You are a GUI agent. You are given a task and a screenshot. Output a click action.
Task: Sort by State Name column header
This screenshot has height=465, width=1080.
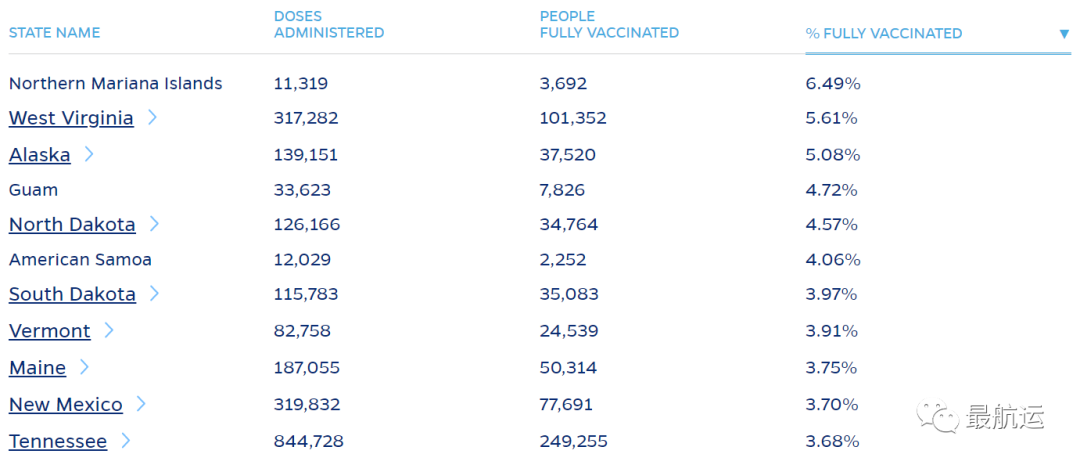(x=55, y=33)
